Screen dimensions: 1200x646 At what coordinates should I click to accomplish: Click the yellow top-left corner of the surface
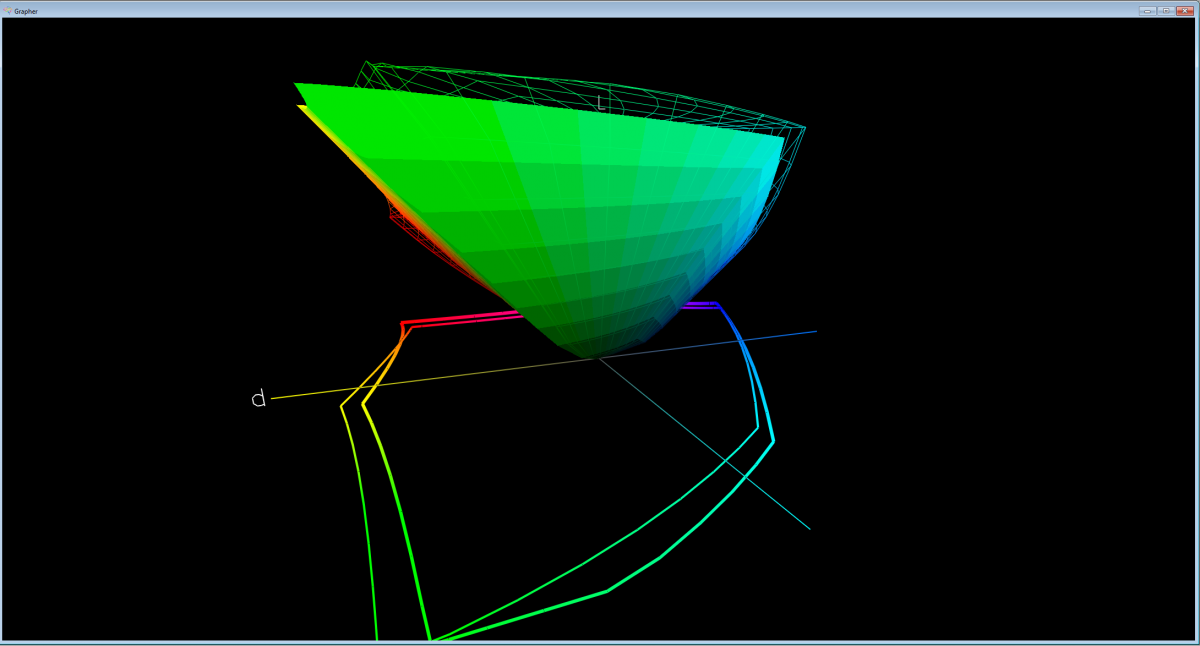click(x=300, y=107)
